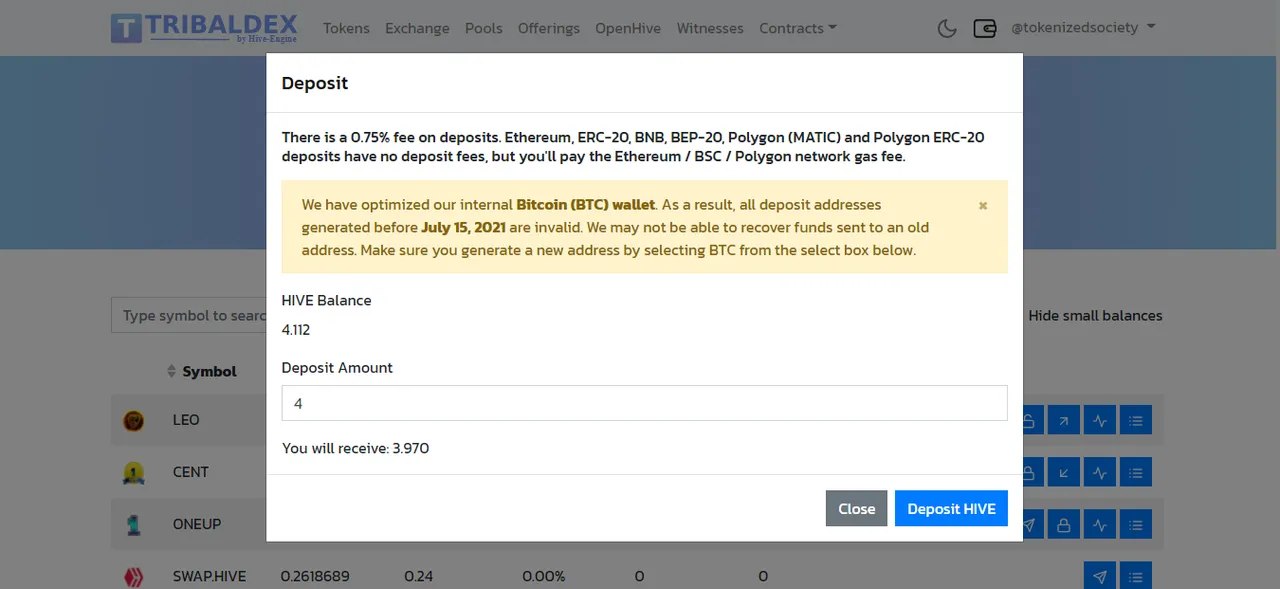This screenshot has width=1280, height=589.
Task: Focus the Deposit Amount input field
Action: (x=644, y=403)
